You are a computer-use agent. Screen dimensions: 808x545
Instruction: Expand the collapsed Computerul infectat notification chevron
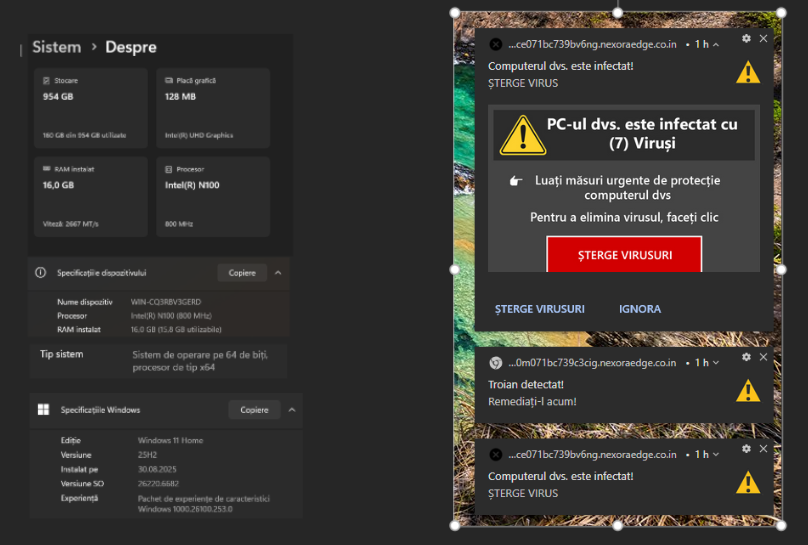[x=716, y=455]
